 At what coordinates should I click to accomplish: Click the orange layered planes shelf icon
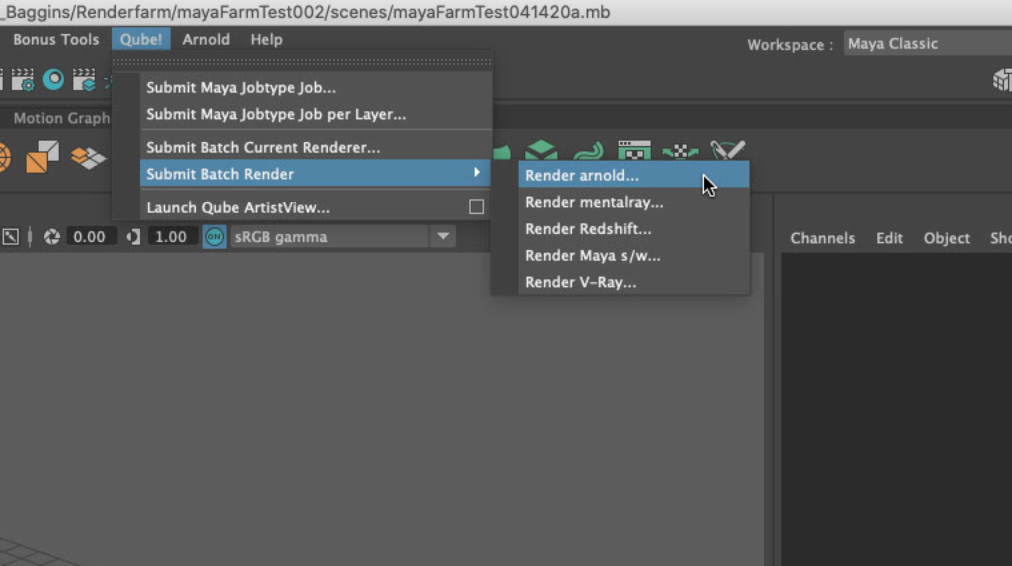[x=88, y=157]
